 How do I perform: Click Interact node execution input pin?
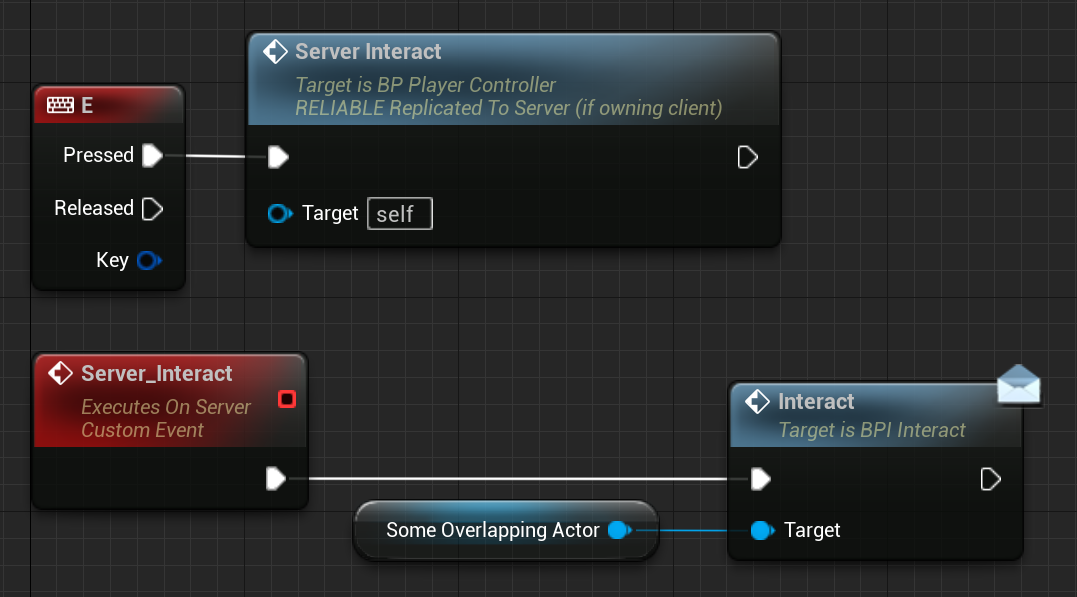(x=761, y=479)
